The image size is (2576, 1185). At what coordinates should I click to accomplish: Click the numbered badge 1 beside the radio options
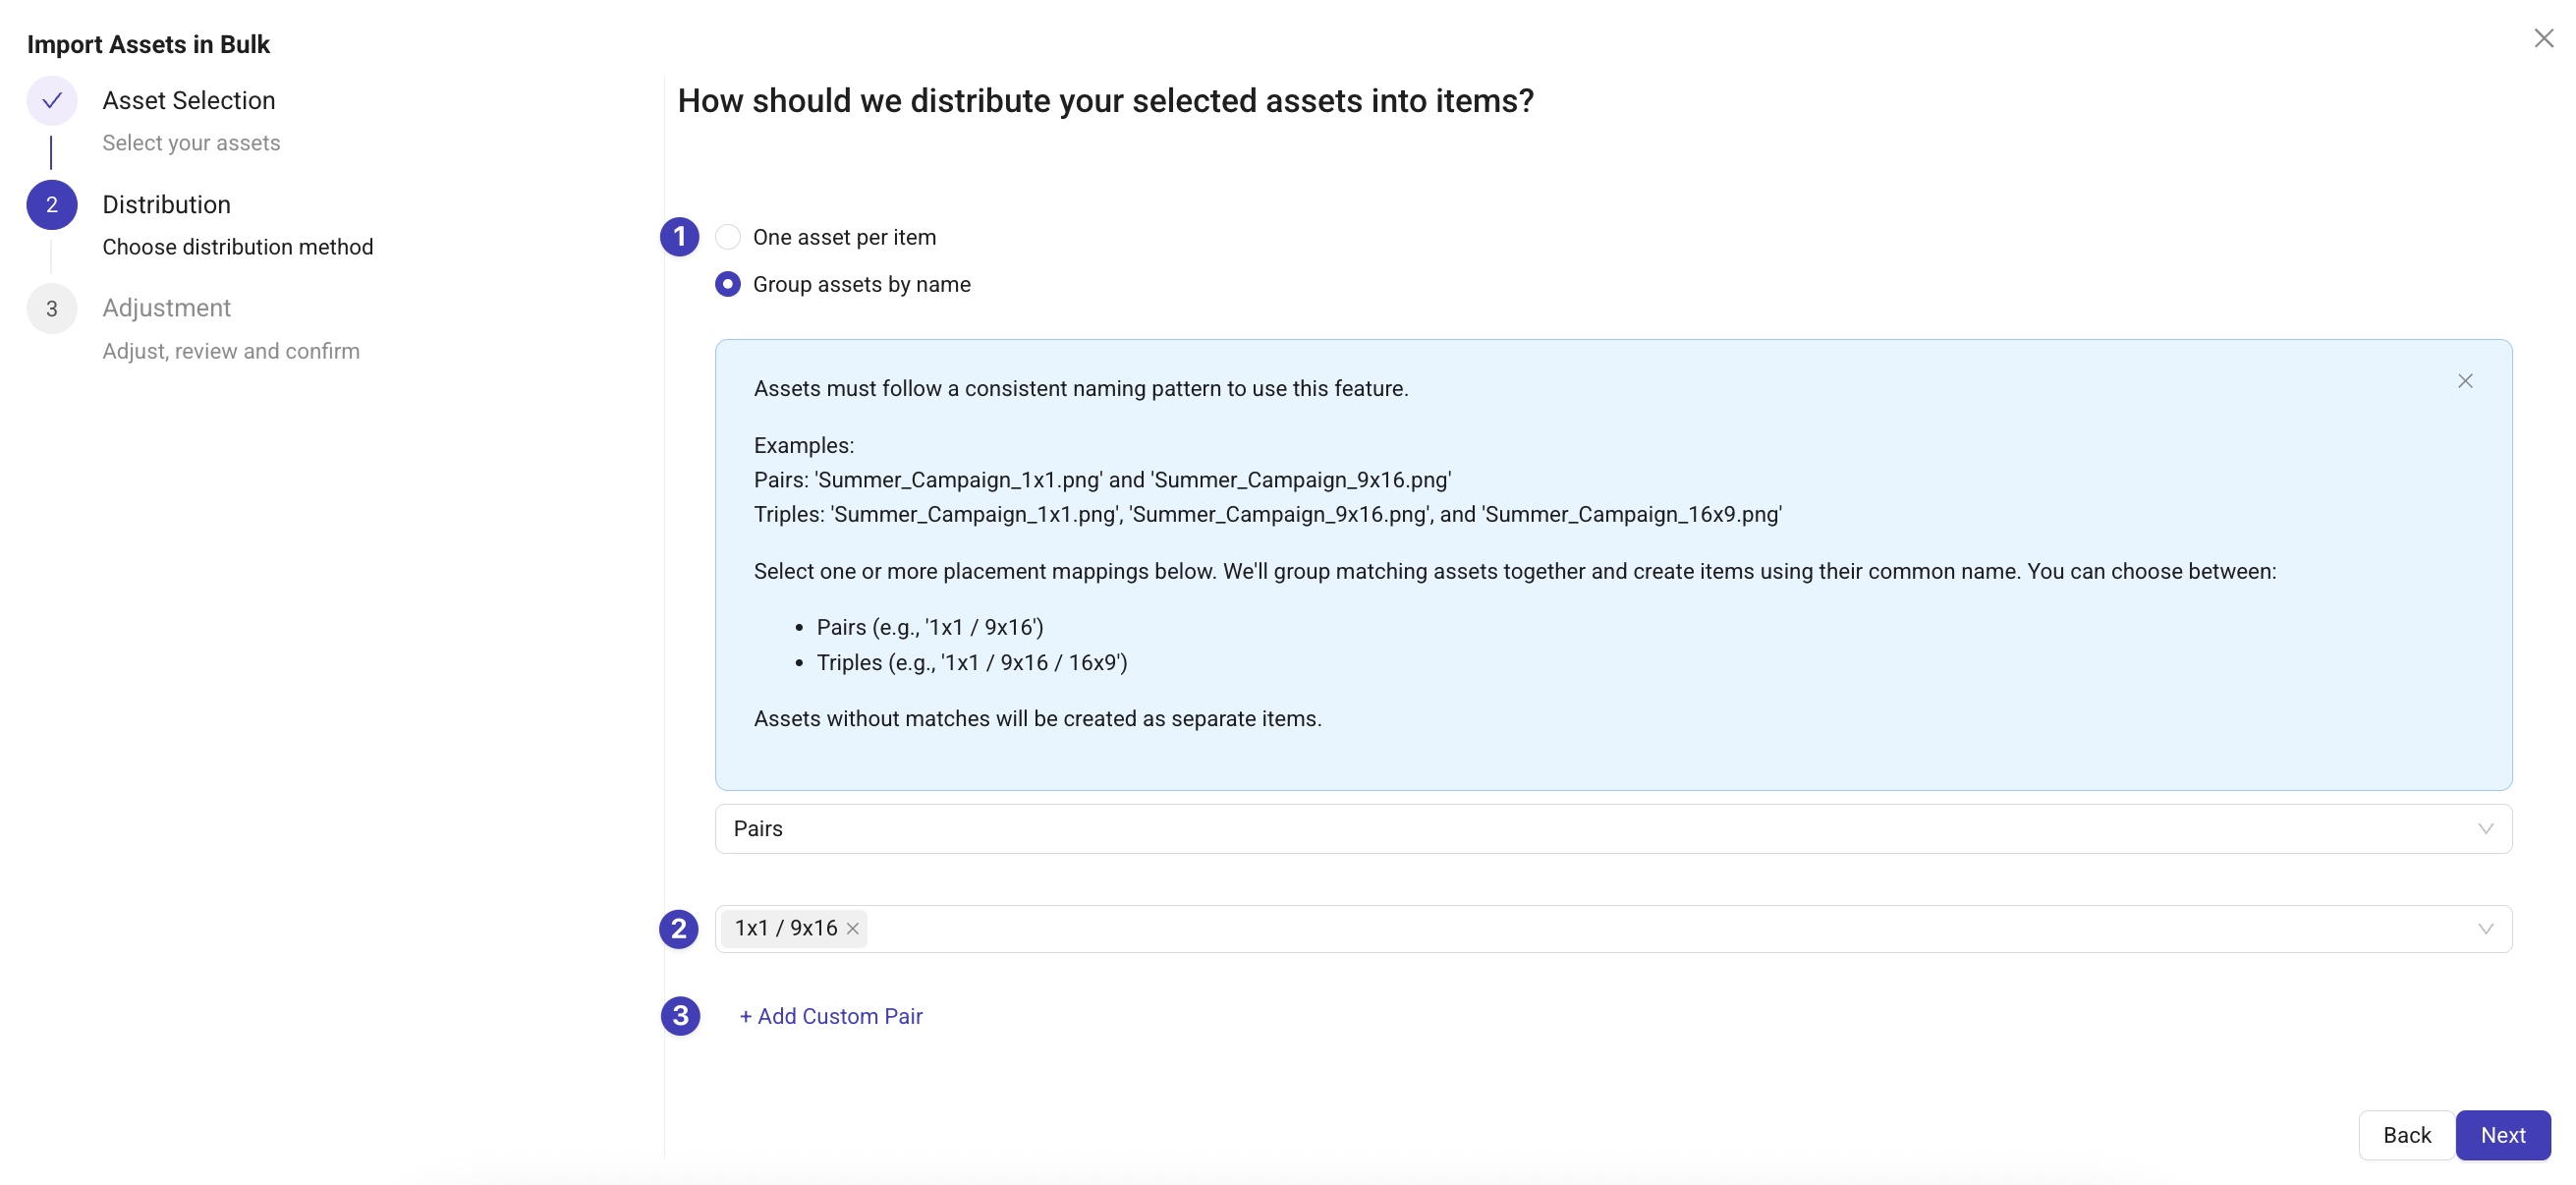pos(680,237)
